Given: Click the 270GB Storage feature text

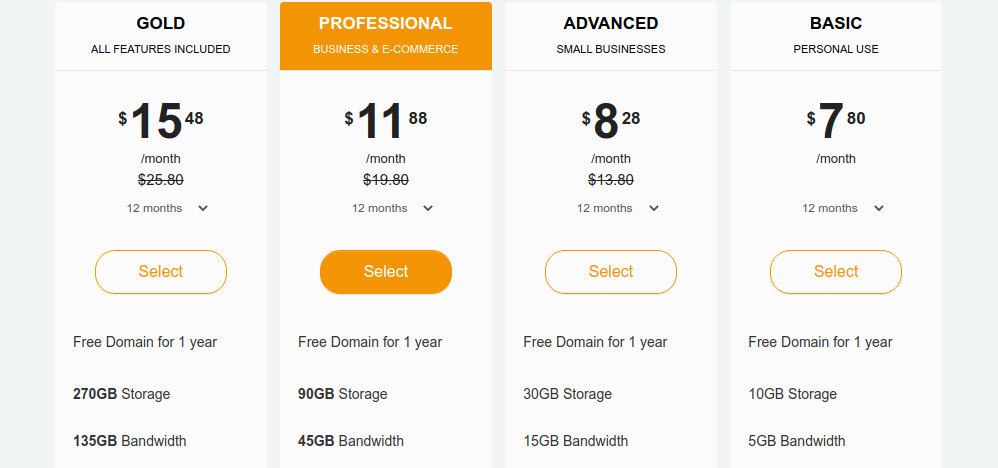Looking at the screenshot, I should 122,394.
